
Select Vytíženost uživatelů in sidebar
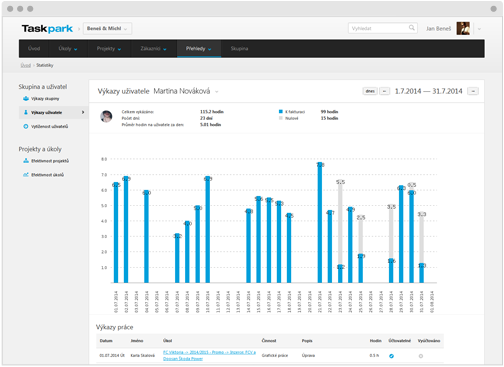[49, 127]
